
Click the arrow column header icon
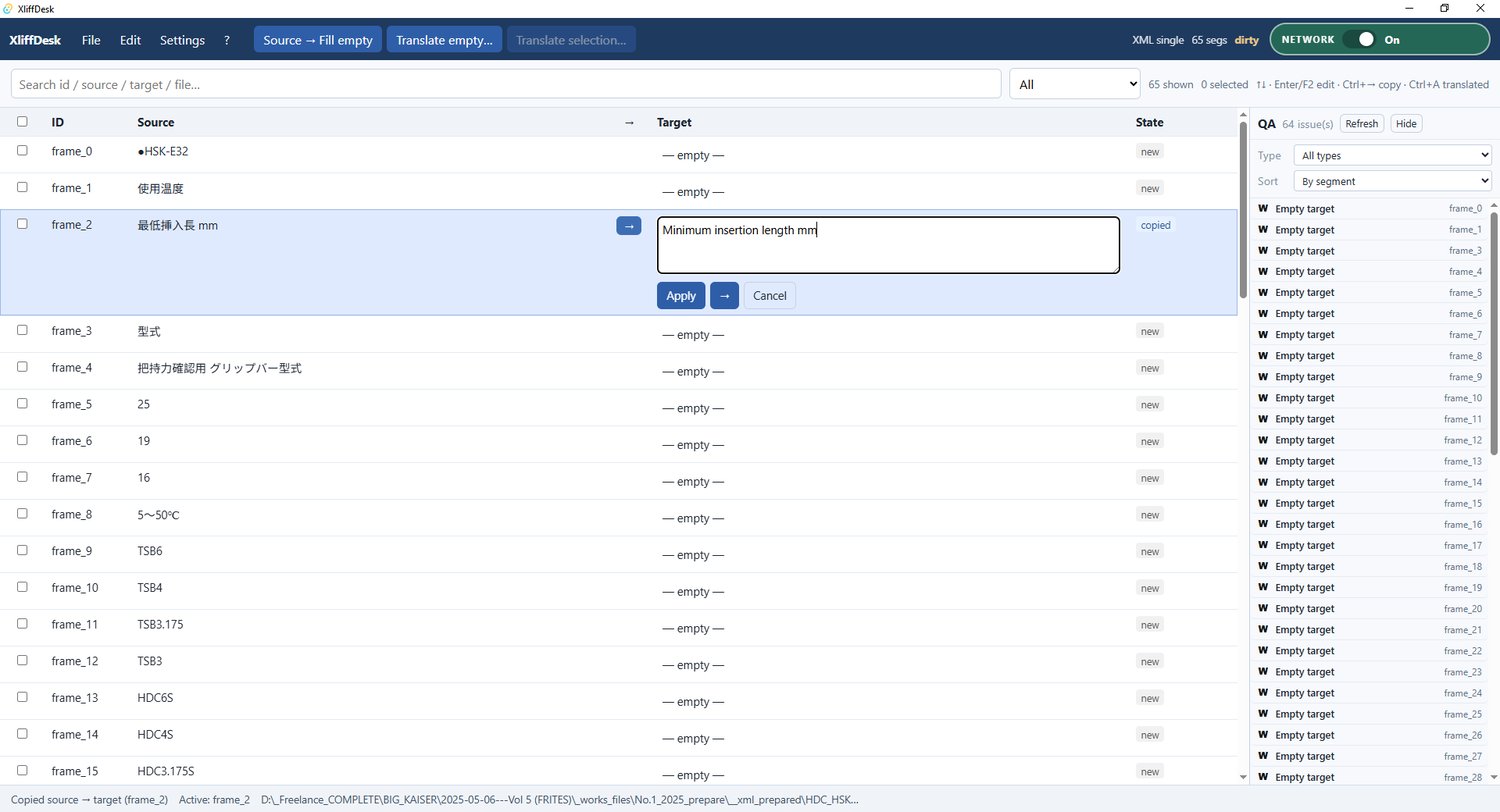(629, 122)
